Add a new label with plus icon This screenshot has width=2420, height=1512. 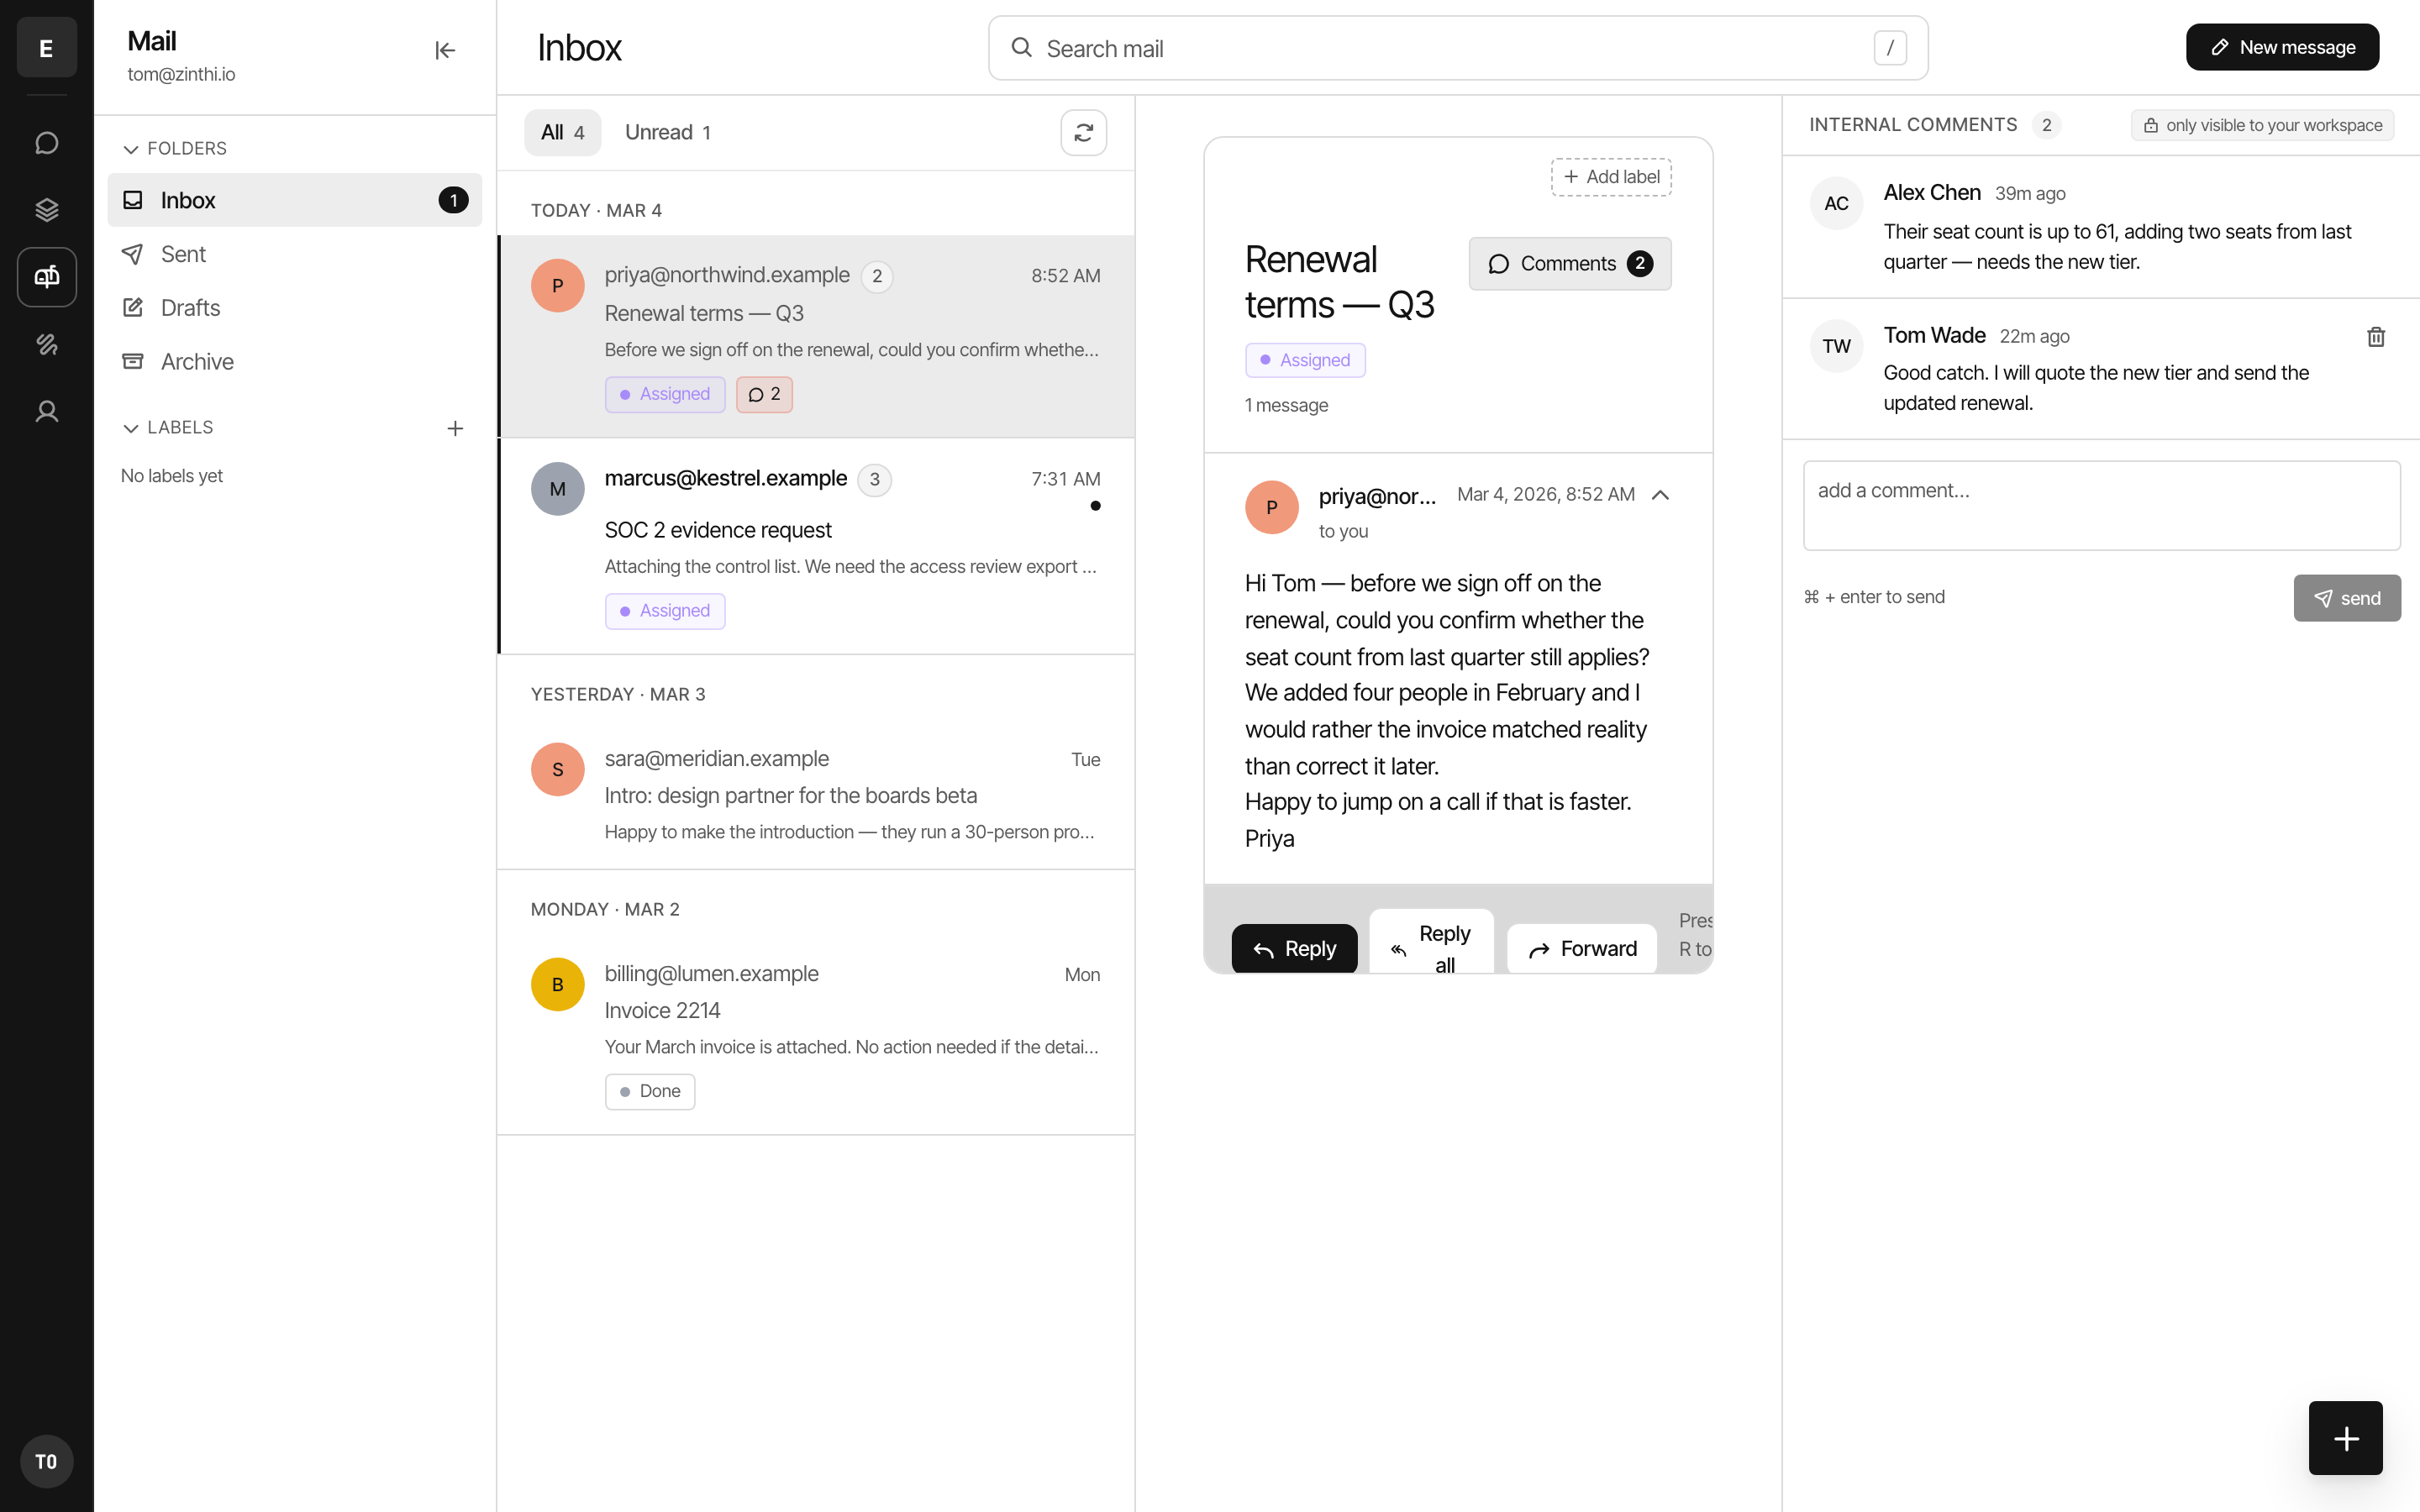pyautogui.click(x=455, y=428)
